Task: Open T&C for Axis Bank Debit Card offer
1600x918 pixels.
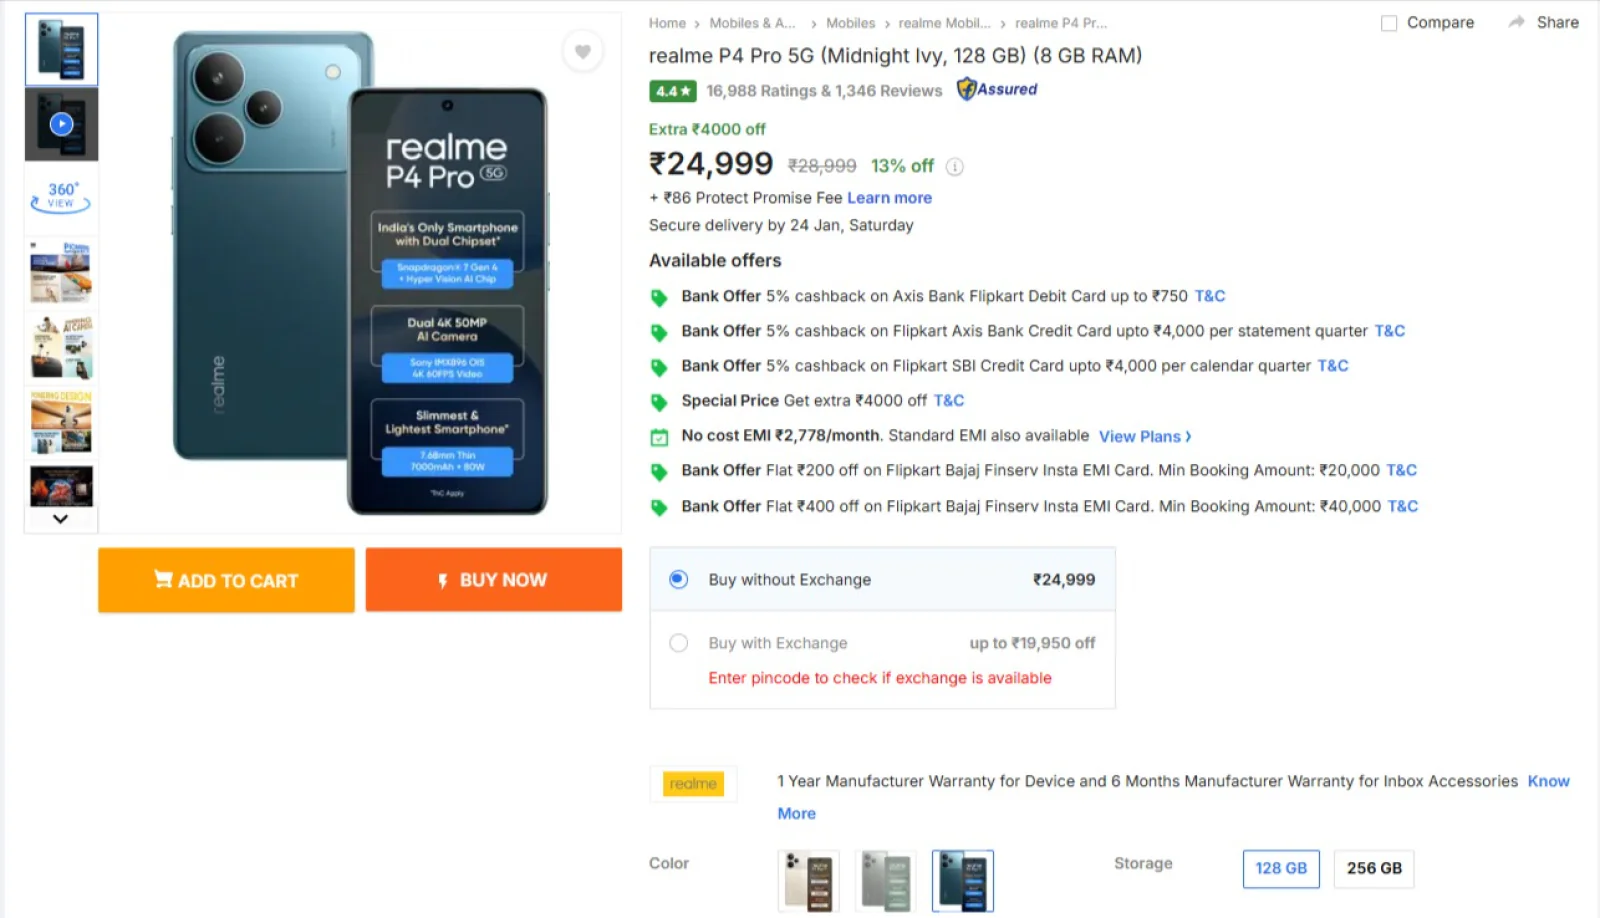Action: coord(1209,296)
